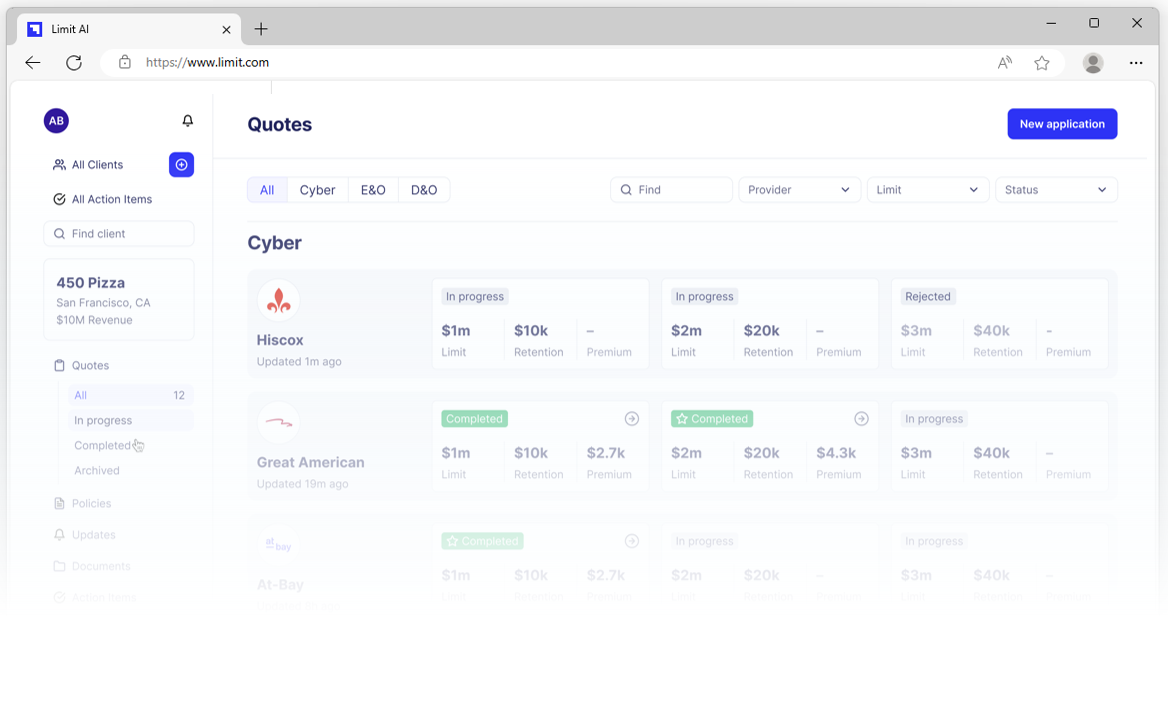Click the Quotes clipboard icon
The image size is (1168, 703).
[x=60, y=366]
